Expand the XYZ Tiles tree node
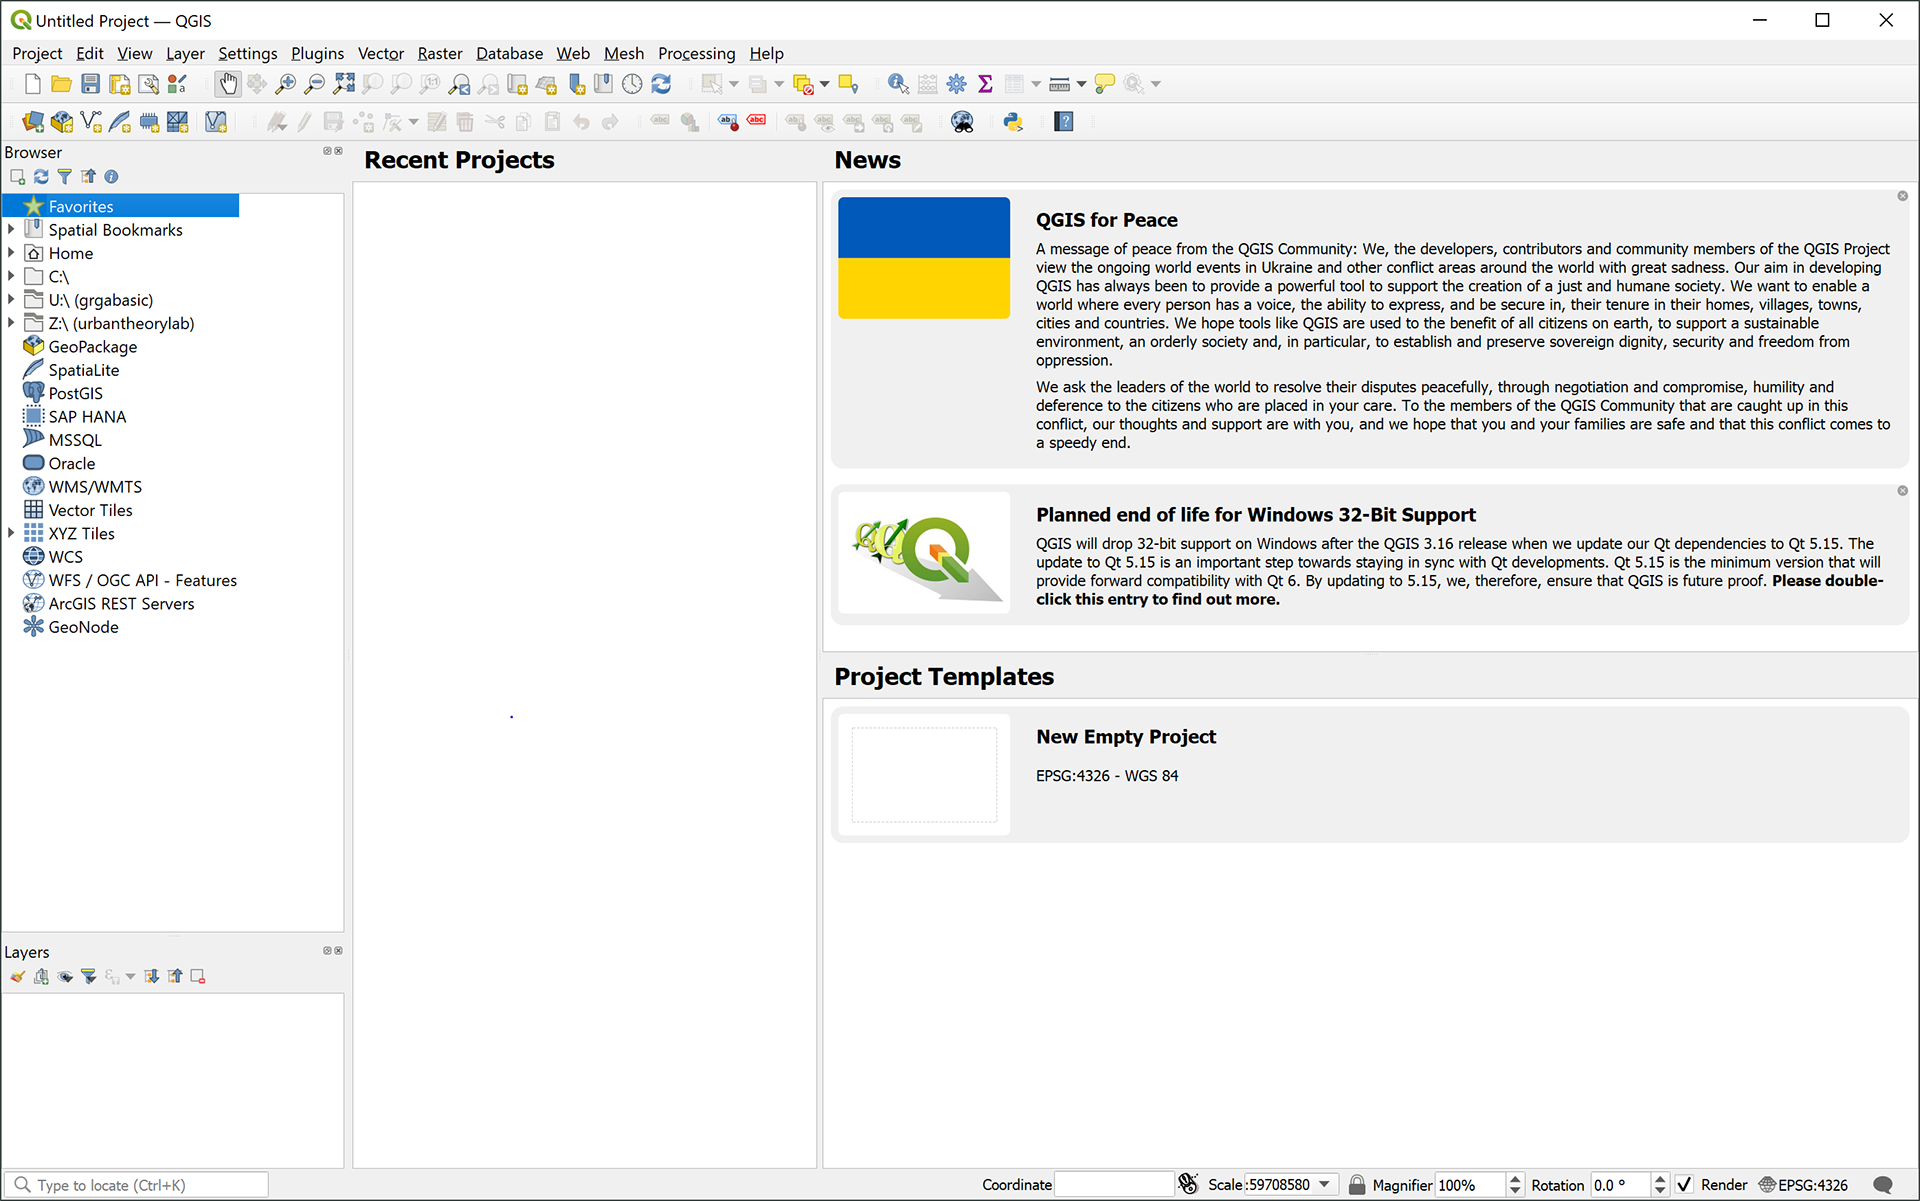The height and width of the screenshot is (1201, 1920). tap(11, 533)
